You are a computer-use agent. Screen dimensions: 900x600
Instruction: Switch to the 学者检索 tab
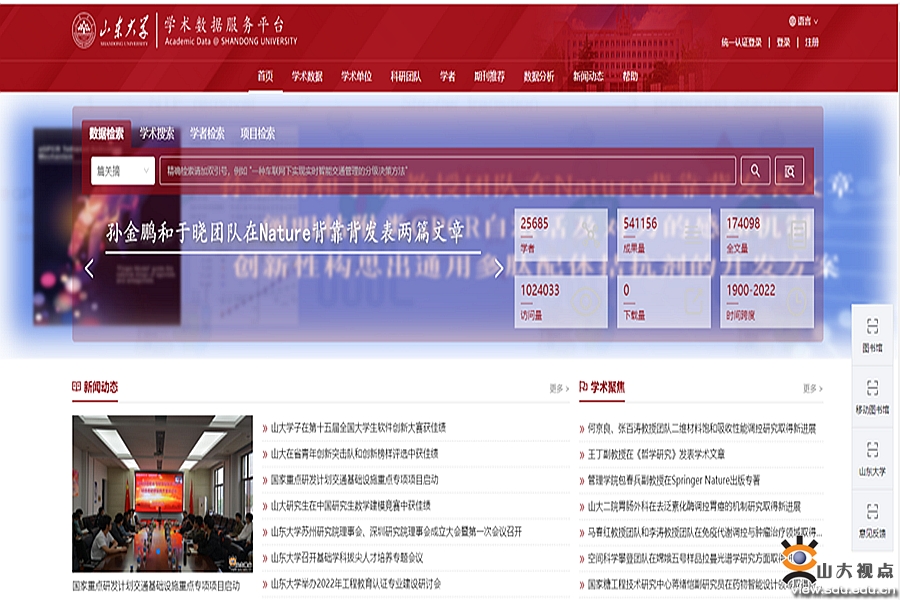pos(207,134)
